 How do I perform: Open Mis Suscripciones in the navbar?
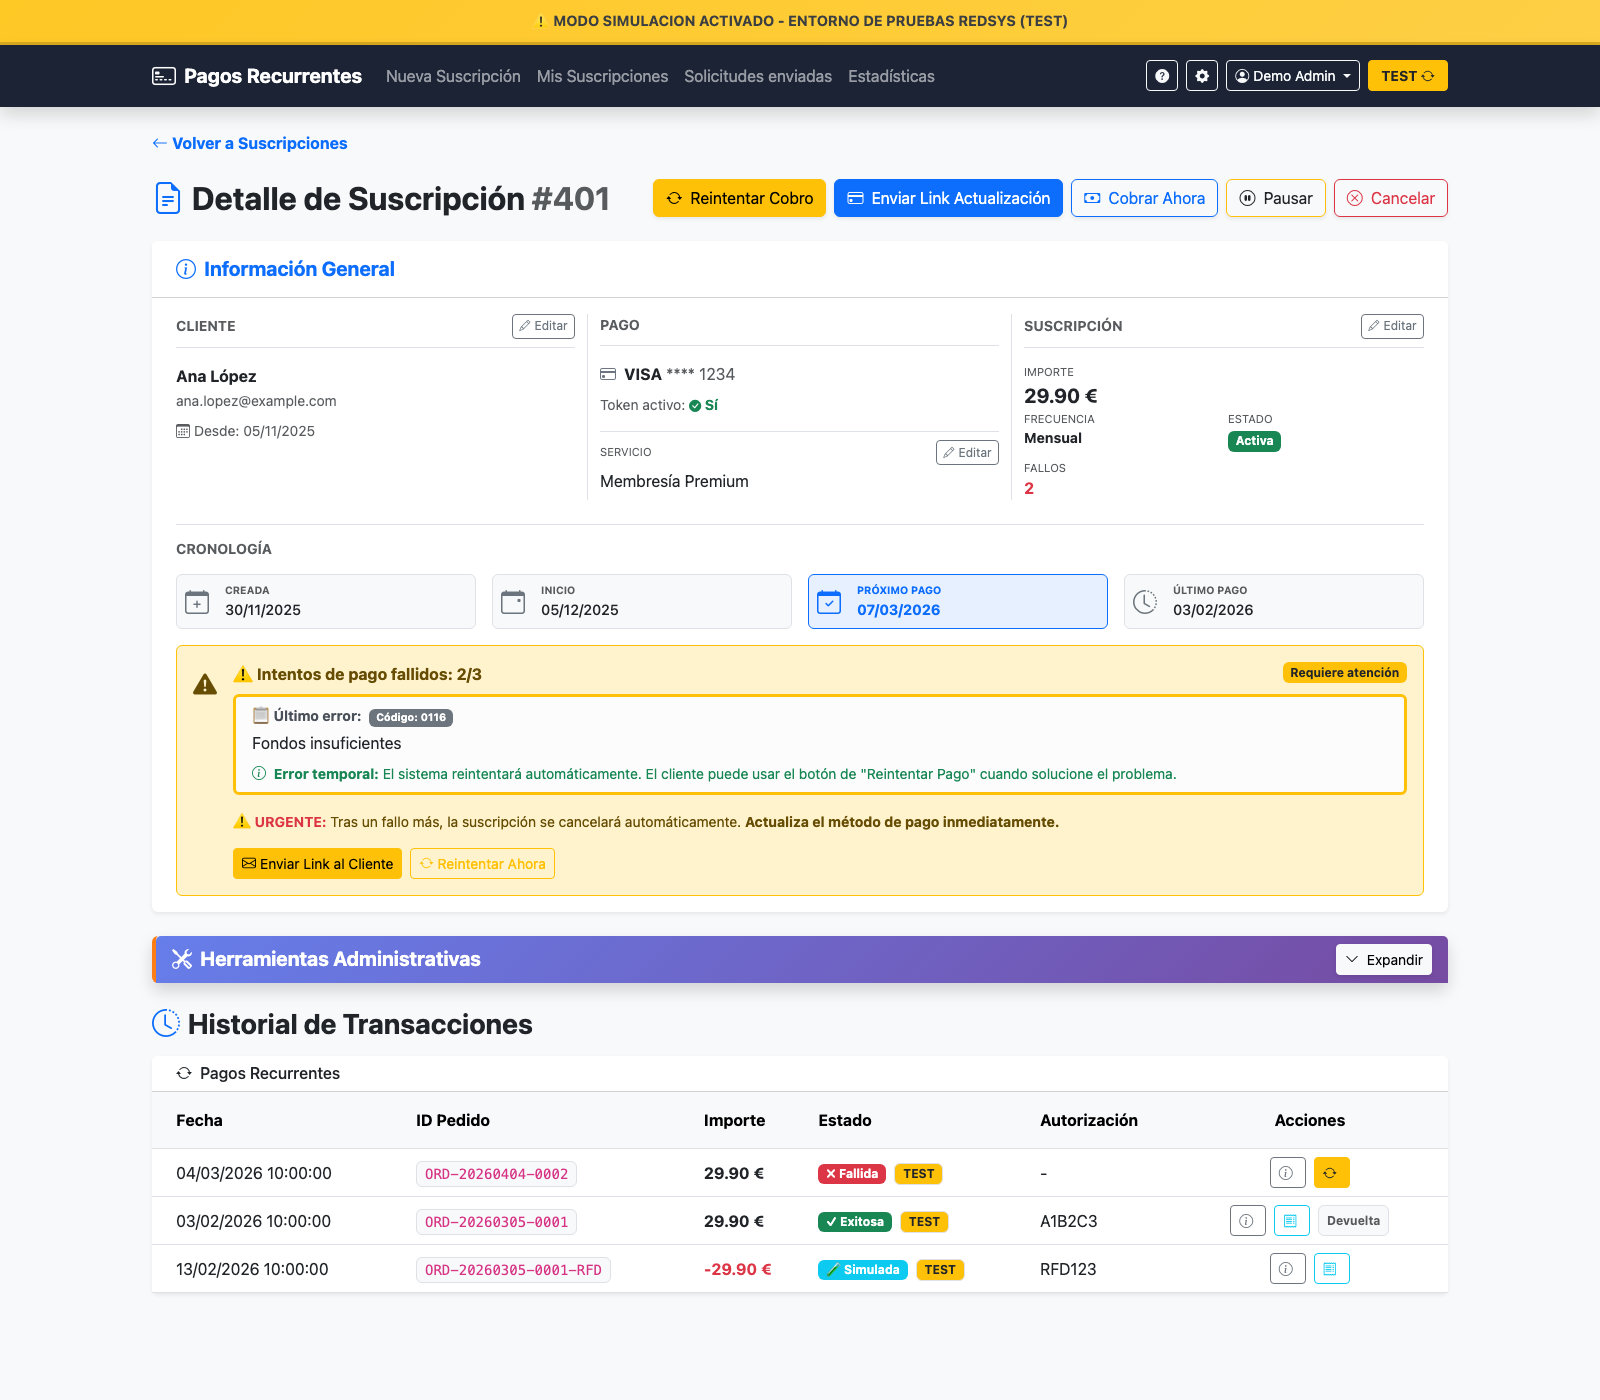[x=602, y=76]
